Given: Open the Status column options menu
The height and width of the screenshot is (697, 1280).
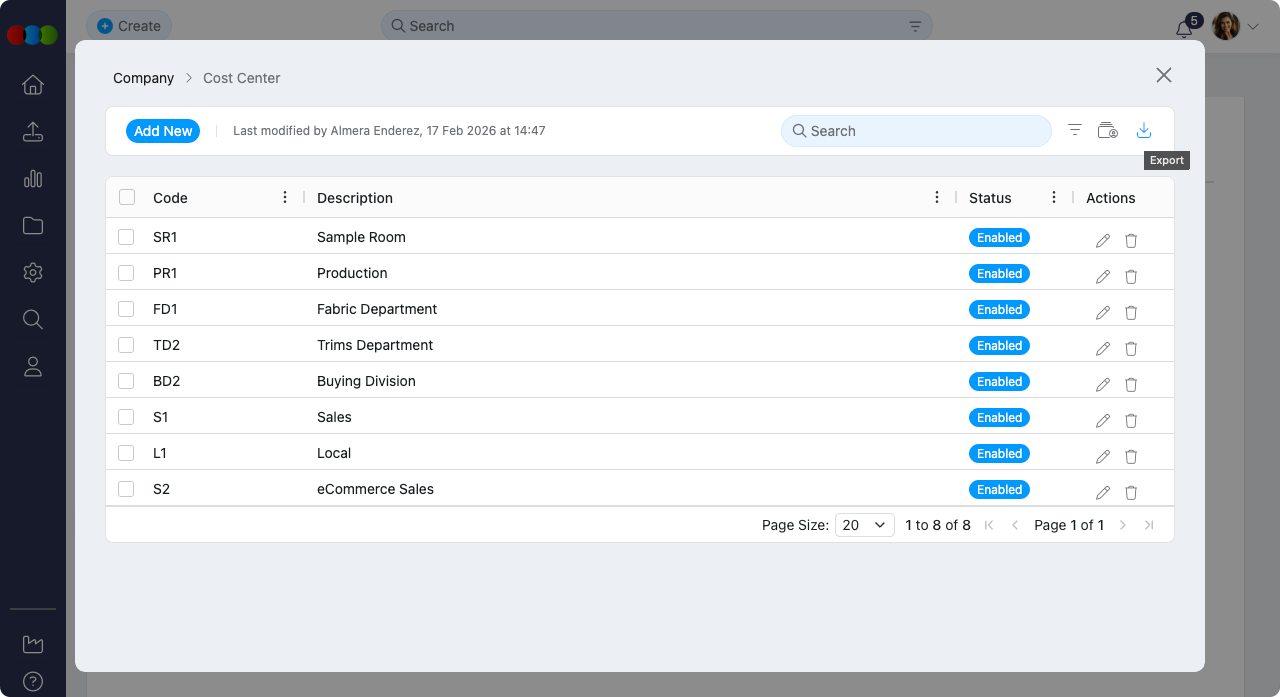Looking at the screenshot, I should pyautogui.click(x=1054, y=198).
